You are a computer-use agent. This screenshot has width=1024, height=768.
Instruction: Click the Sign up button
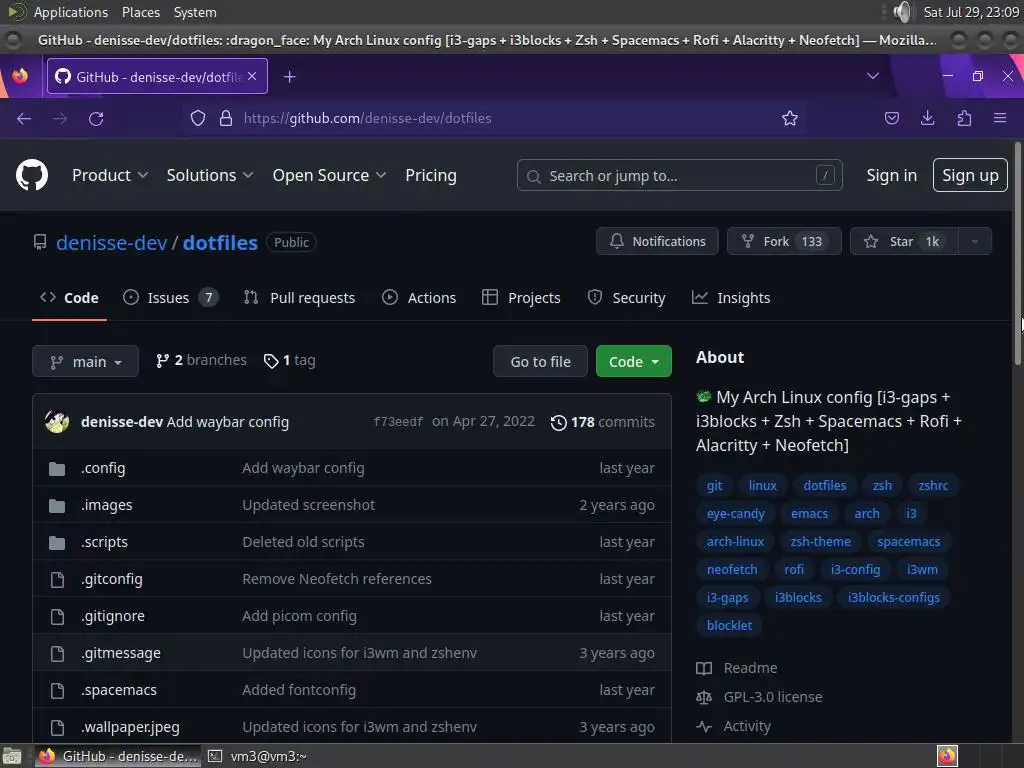pyautogui.click(x=970, y=175)
